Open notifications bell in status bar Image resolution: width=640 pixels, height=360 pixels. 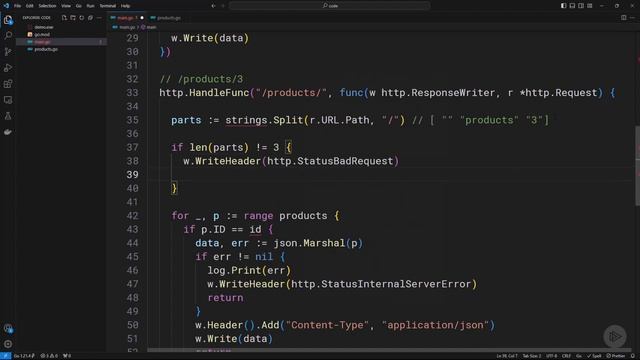pyautogui.click(x=633, y=356)
